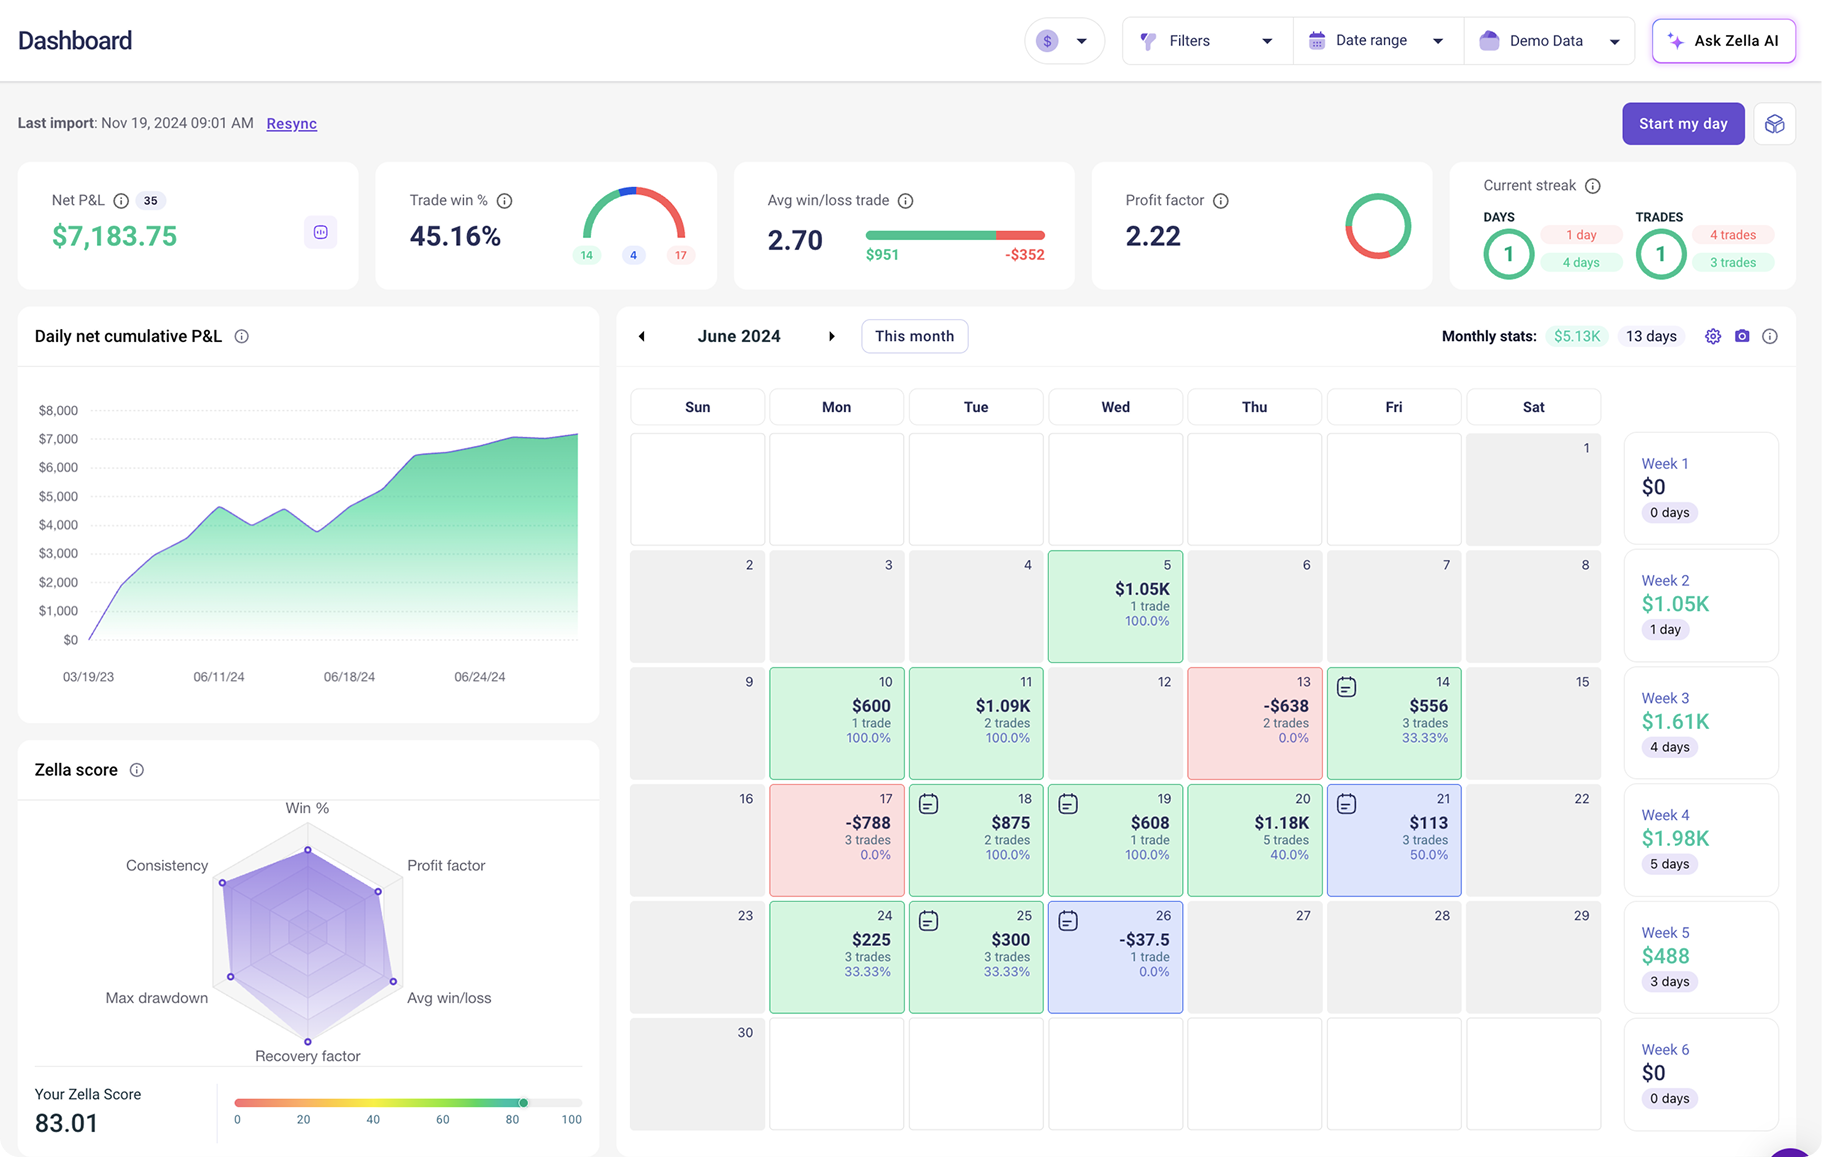Select the June 5 calendar day cell
1822x1157 pixels.
tap(1115, 606)
